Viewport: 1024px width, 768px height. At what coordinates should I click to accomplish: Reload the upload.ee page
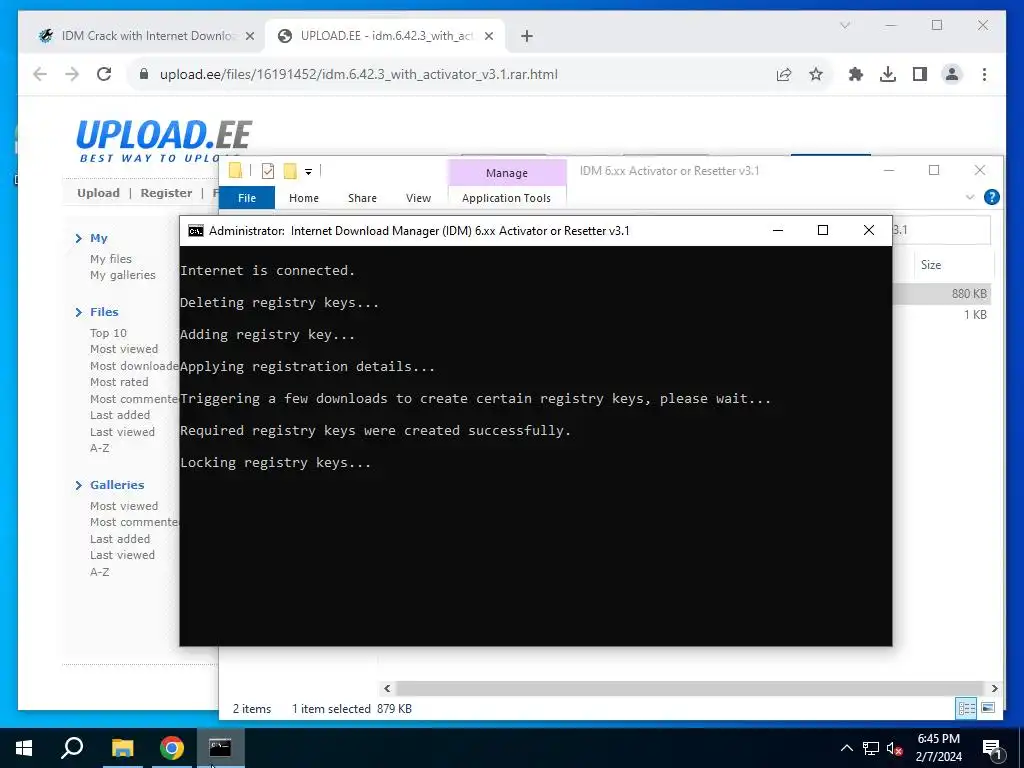point(104,74)
